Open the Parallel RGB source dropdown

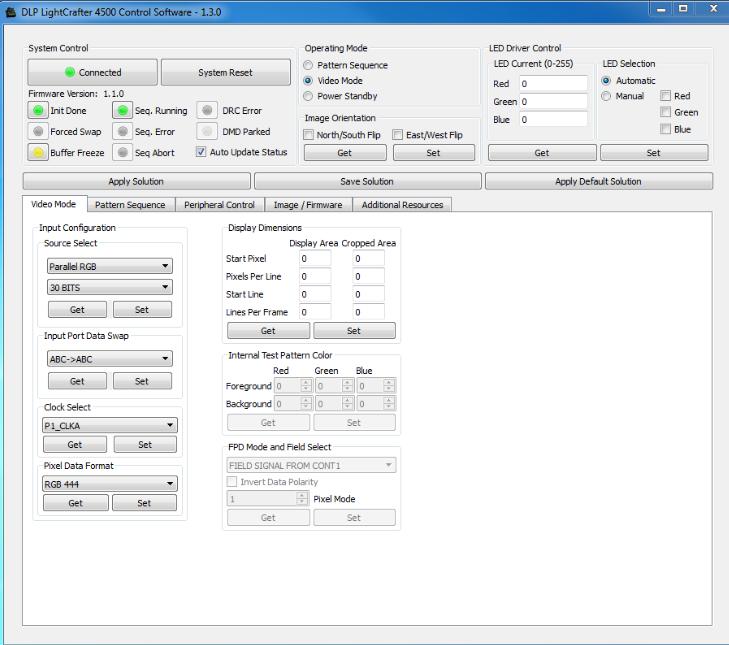pyautogui.click(x=110, y=266)
